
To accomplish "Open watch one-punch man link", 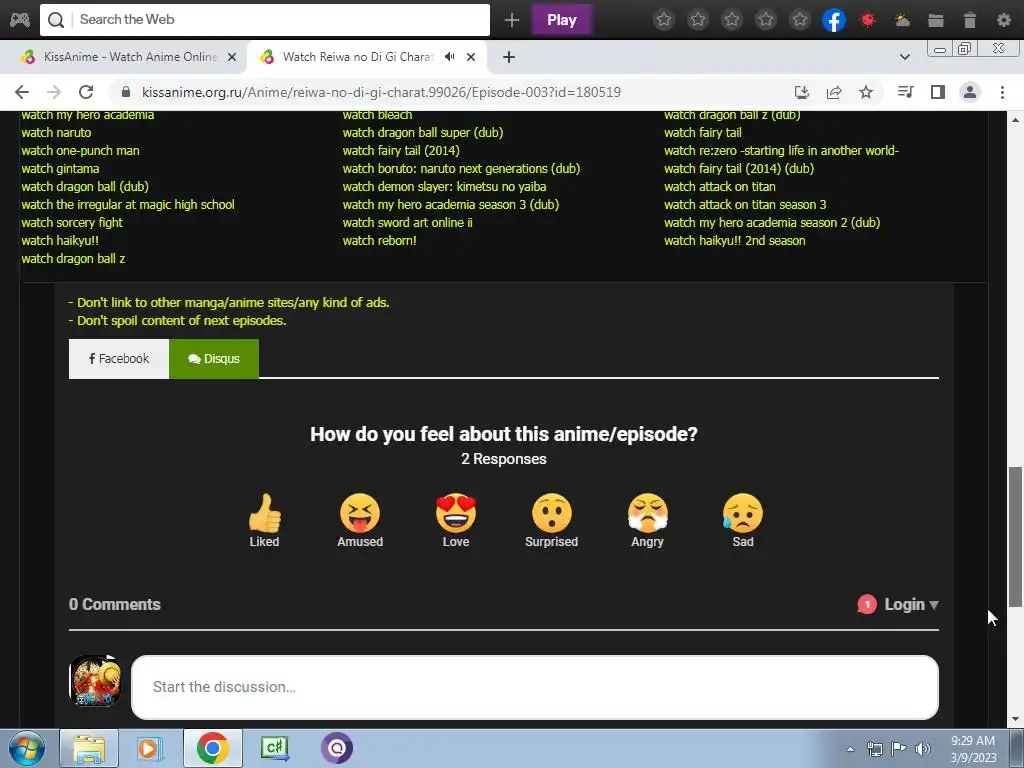I will coord(80,151).
